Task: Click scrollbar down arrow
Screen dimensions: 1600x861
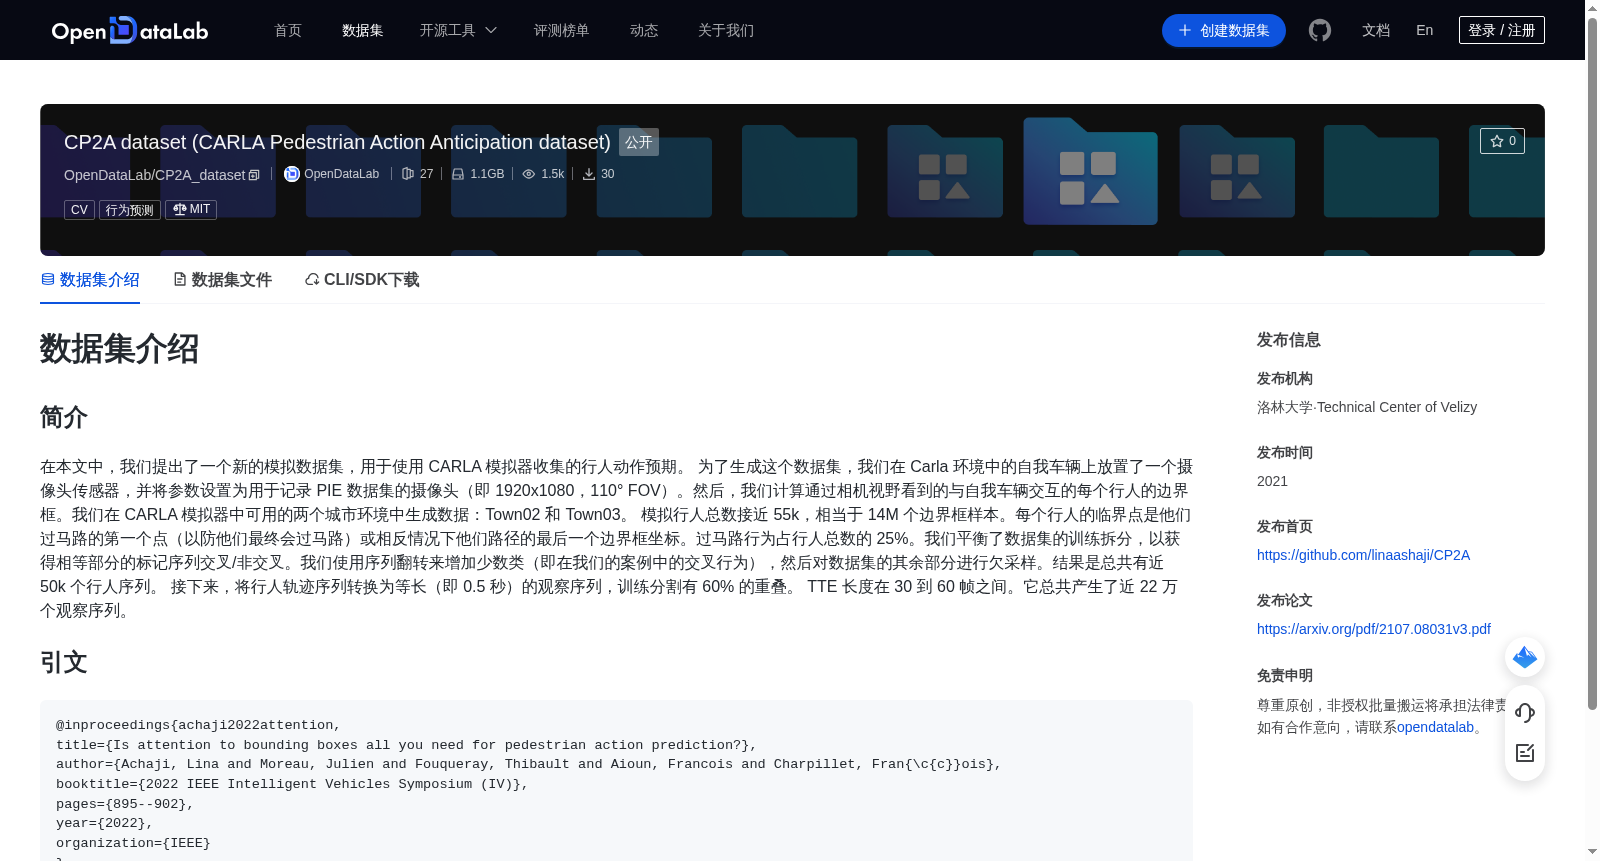Action: (x=1592, y=852)
